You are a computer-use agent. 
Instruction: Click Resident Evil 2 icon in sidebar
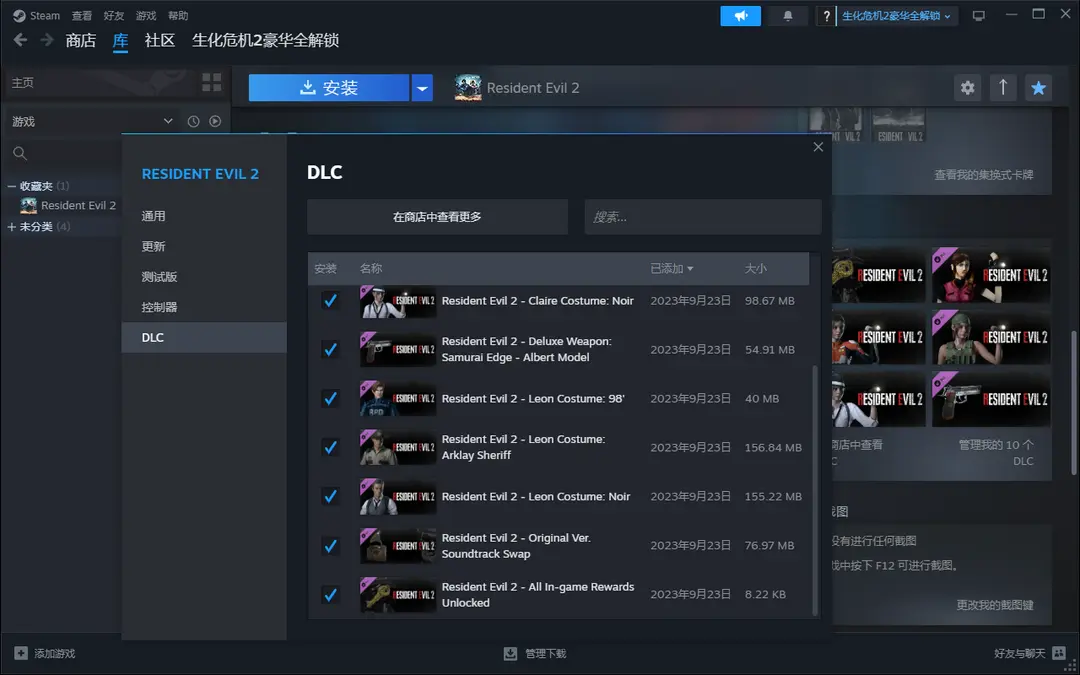tap(28, 205)
